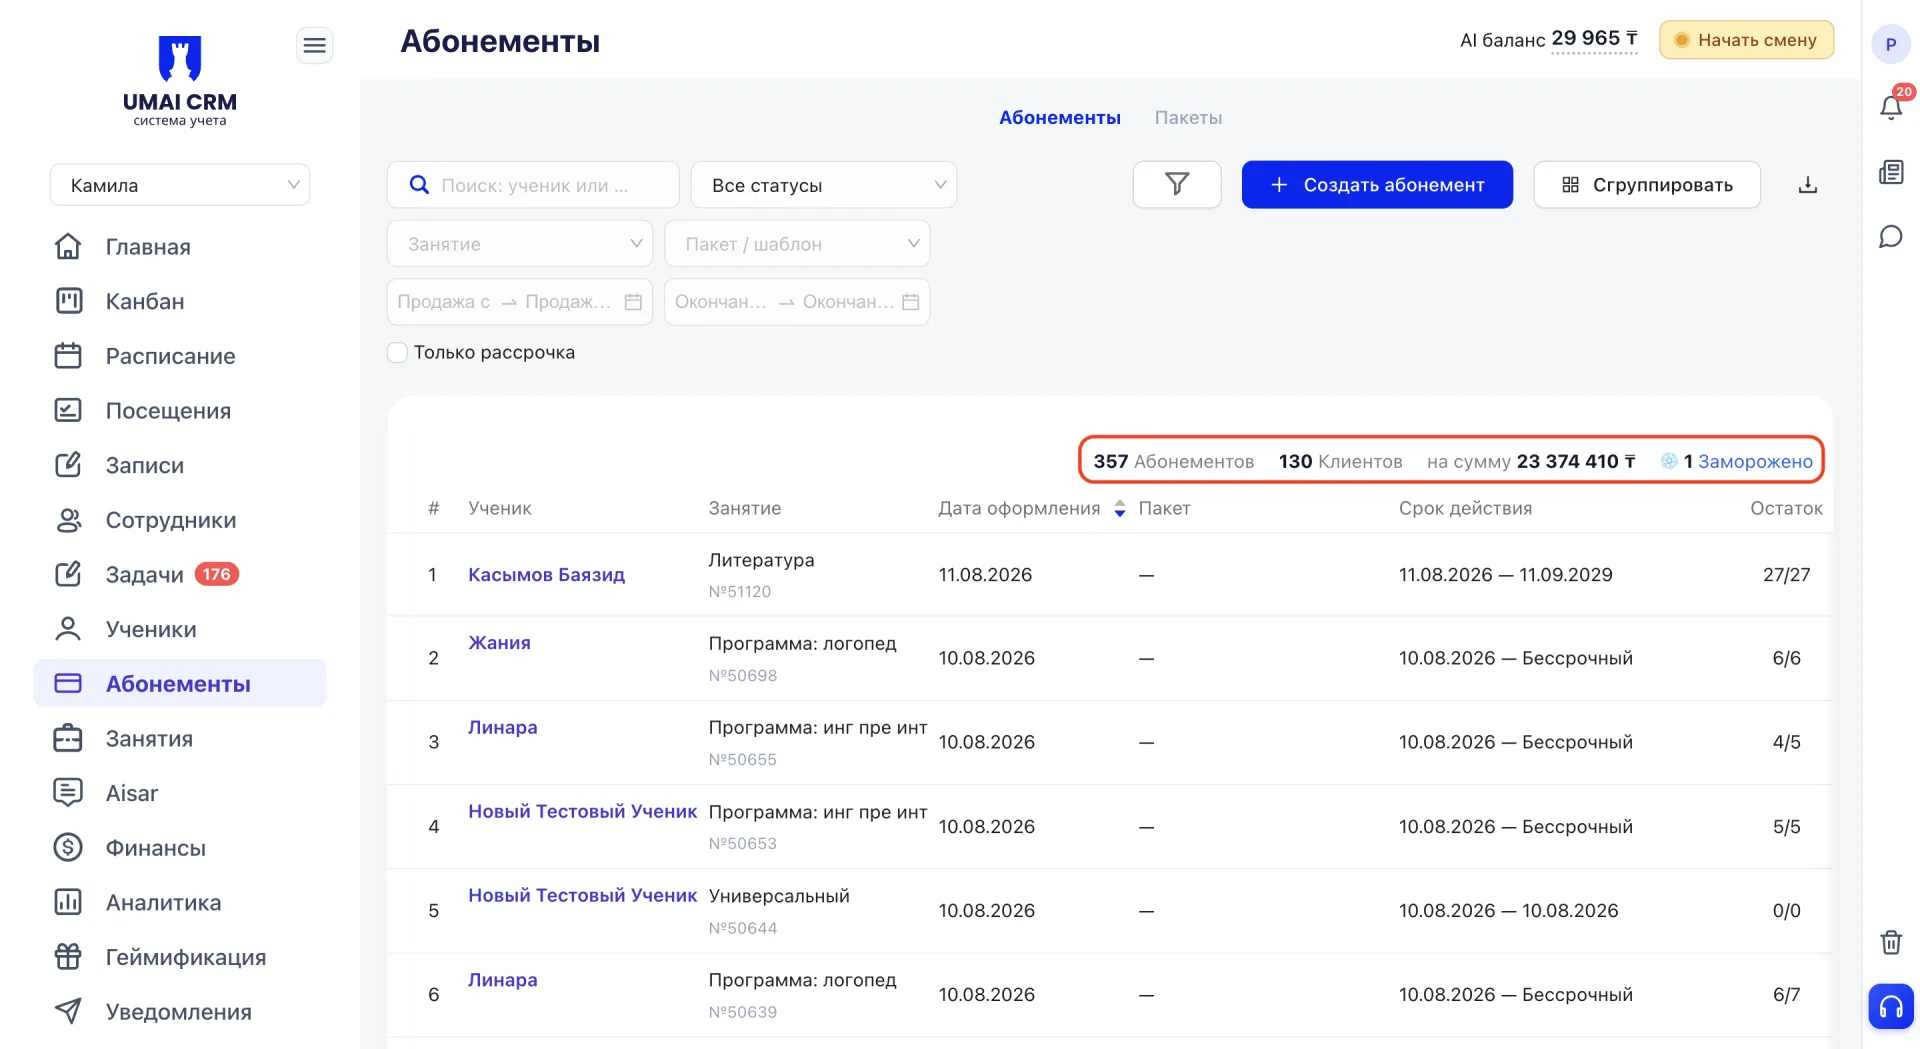Open Продажа с date range picker
This screenshot has width=1920, height=1049.
(520, 302)
